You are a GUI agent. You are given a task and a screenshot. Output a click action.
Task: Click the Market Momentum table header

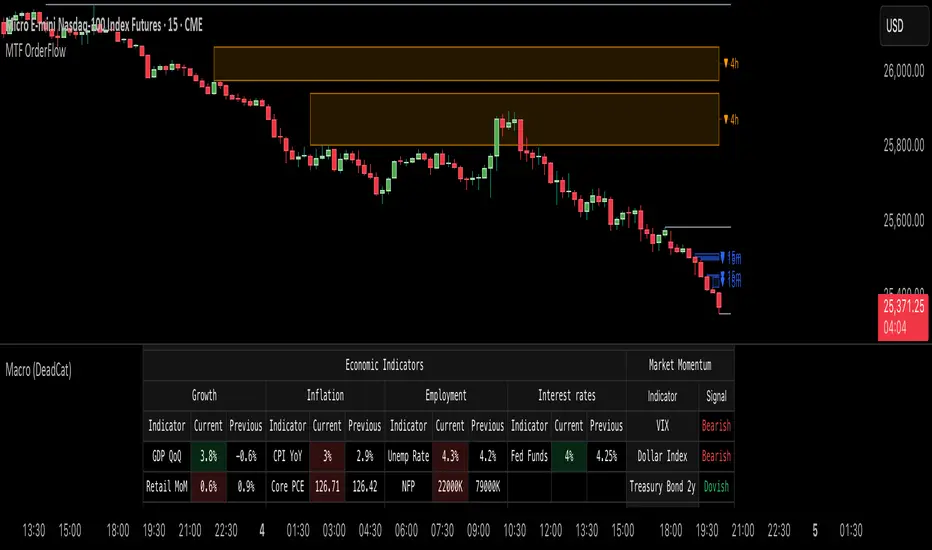[680, 366]
